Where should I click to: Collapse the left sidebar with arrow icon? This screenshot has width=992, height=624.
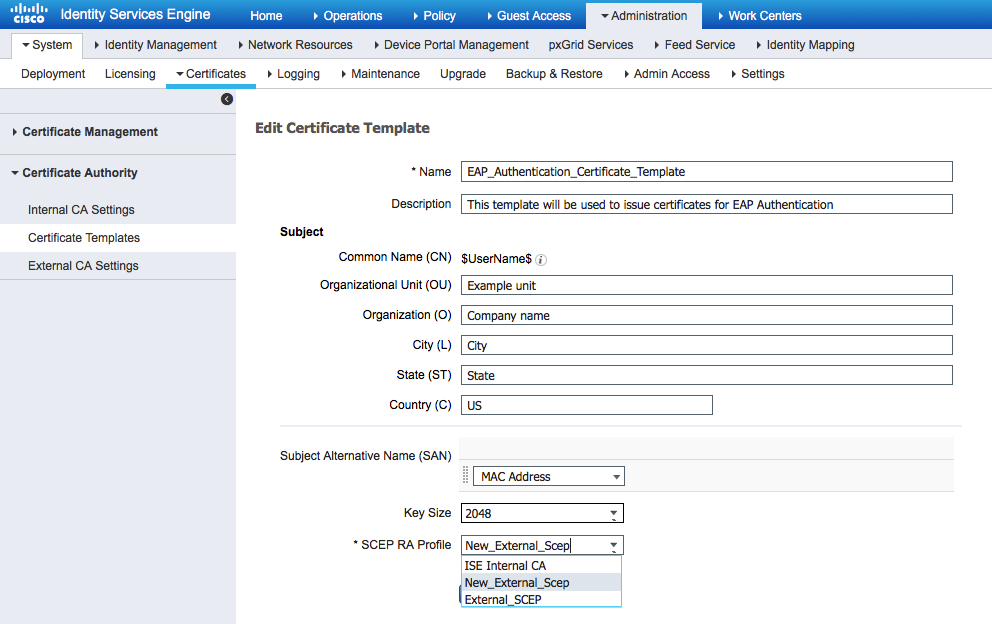227,99
